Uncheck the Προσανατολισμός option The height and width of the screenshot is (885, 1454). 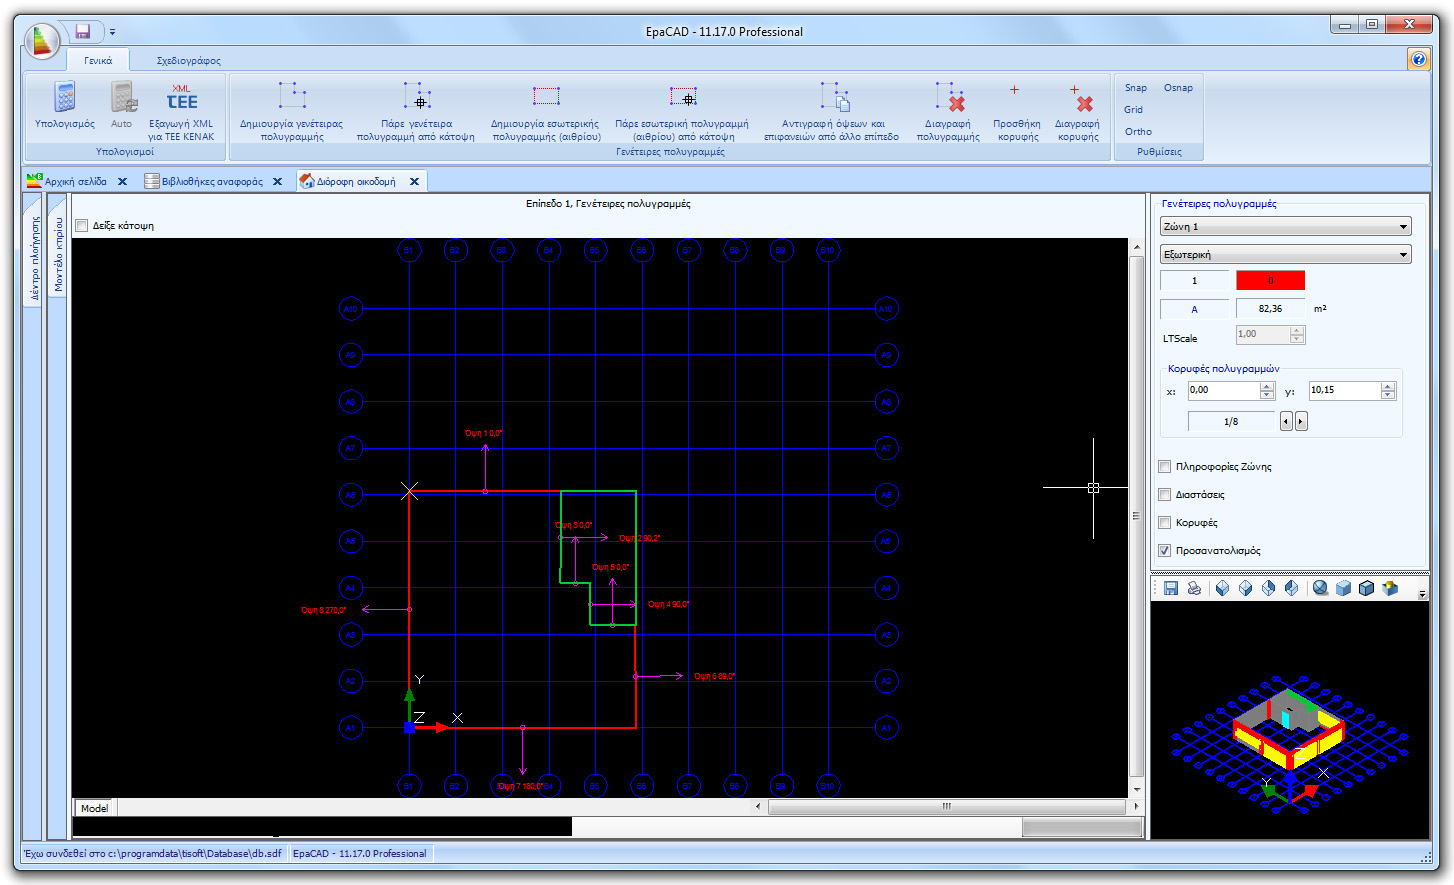point(1164,550)
